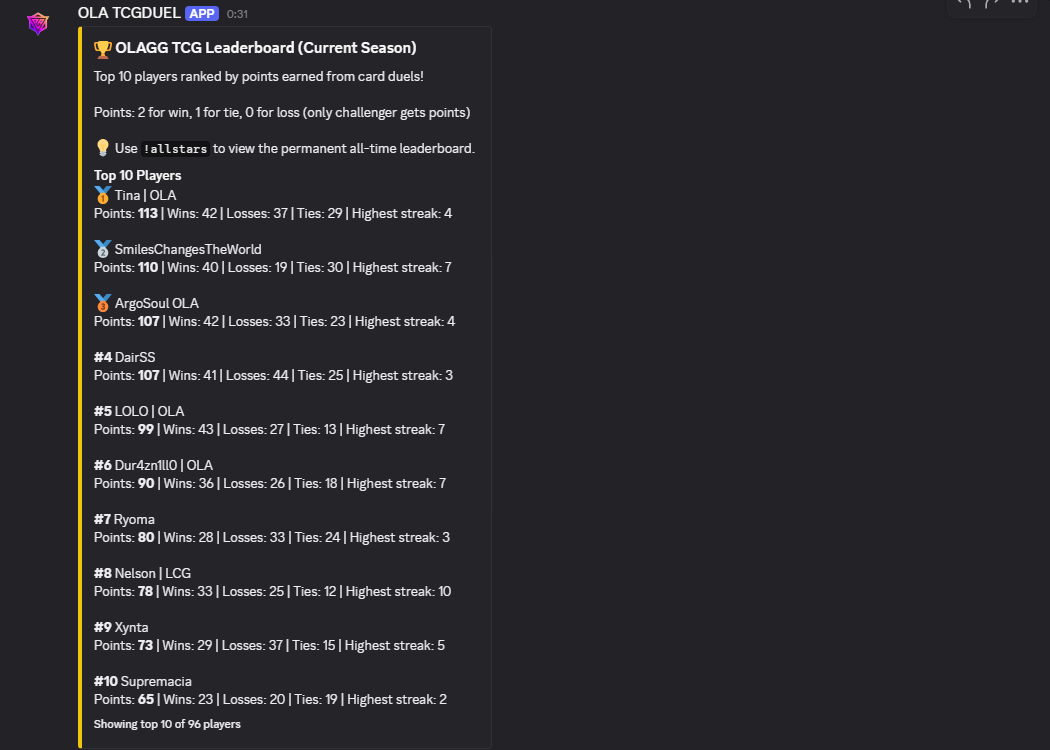Click the 'Showing top 10 of 96 players' footer

click(167, 723)
